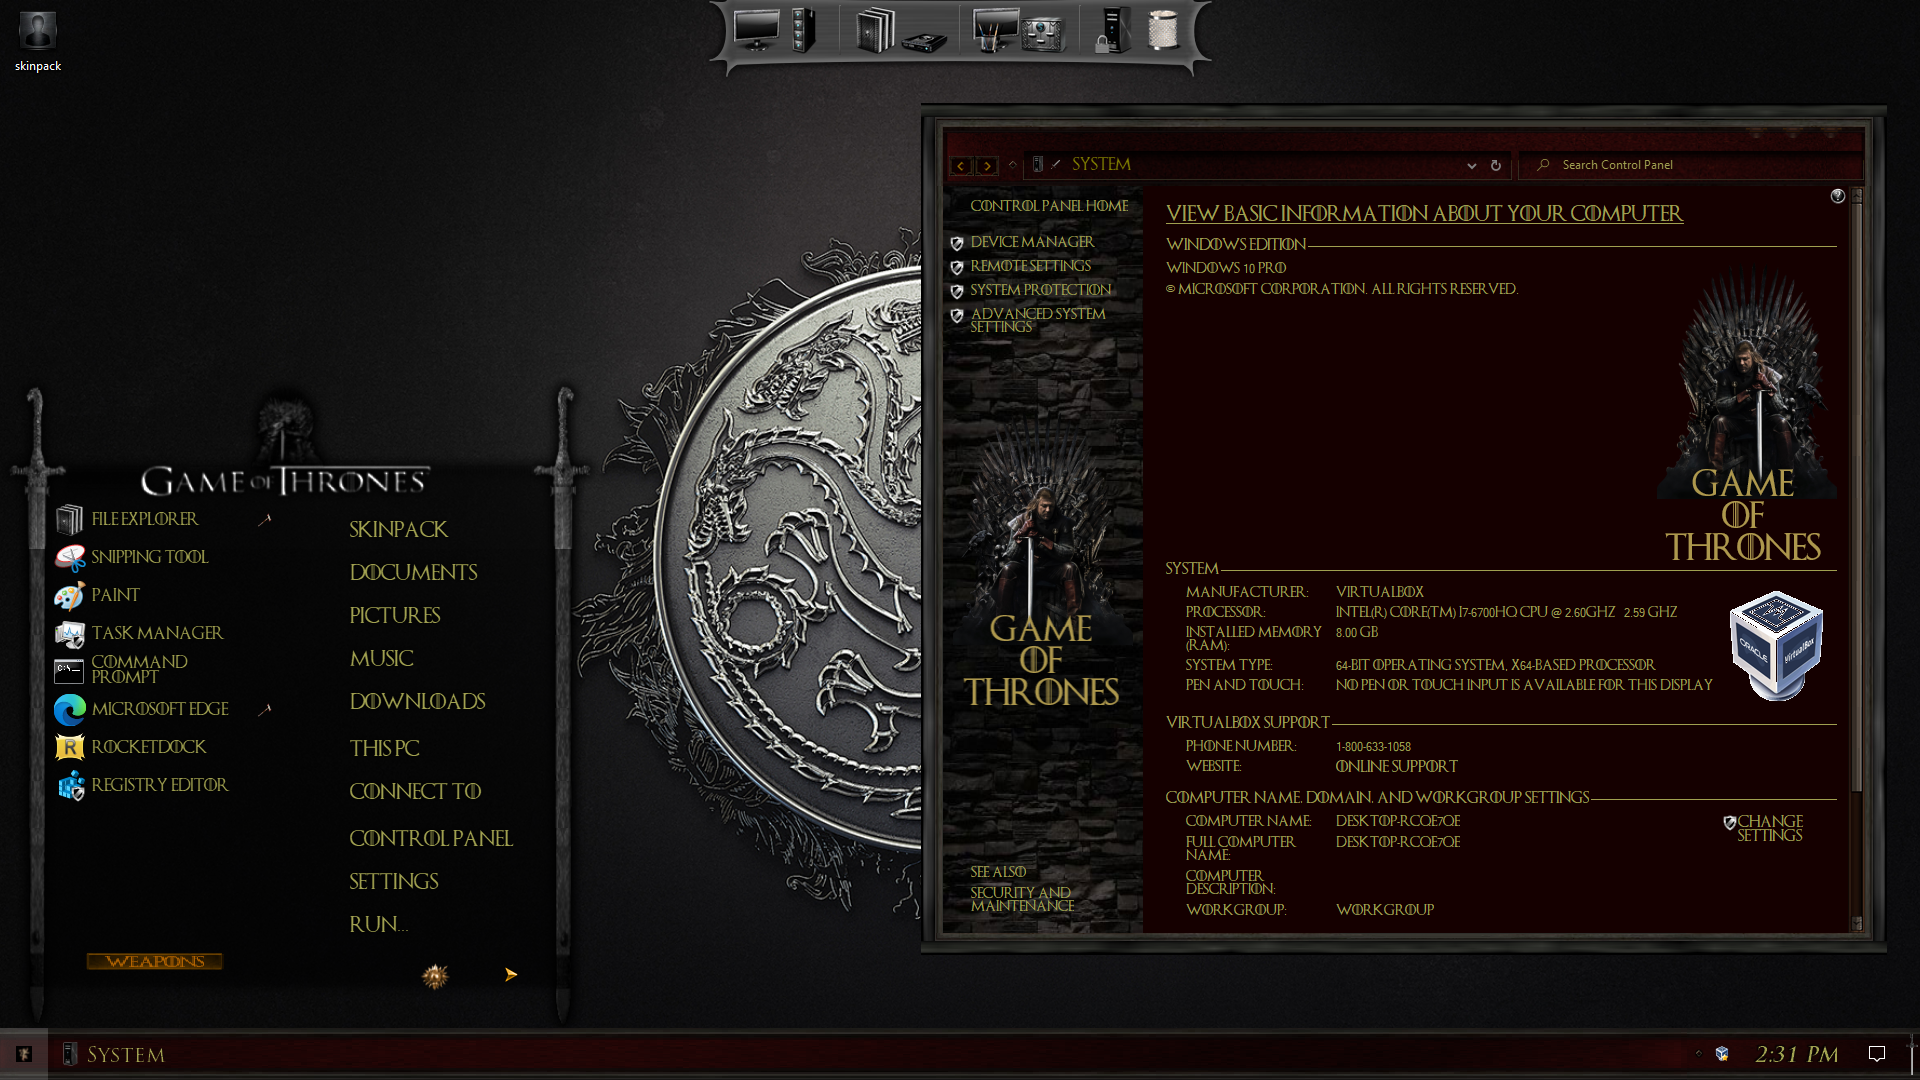Click the help question mark icon
Screen dimensions: 1920x1080
pos(1837,196)
